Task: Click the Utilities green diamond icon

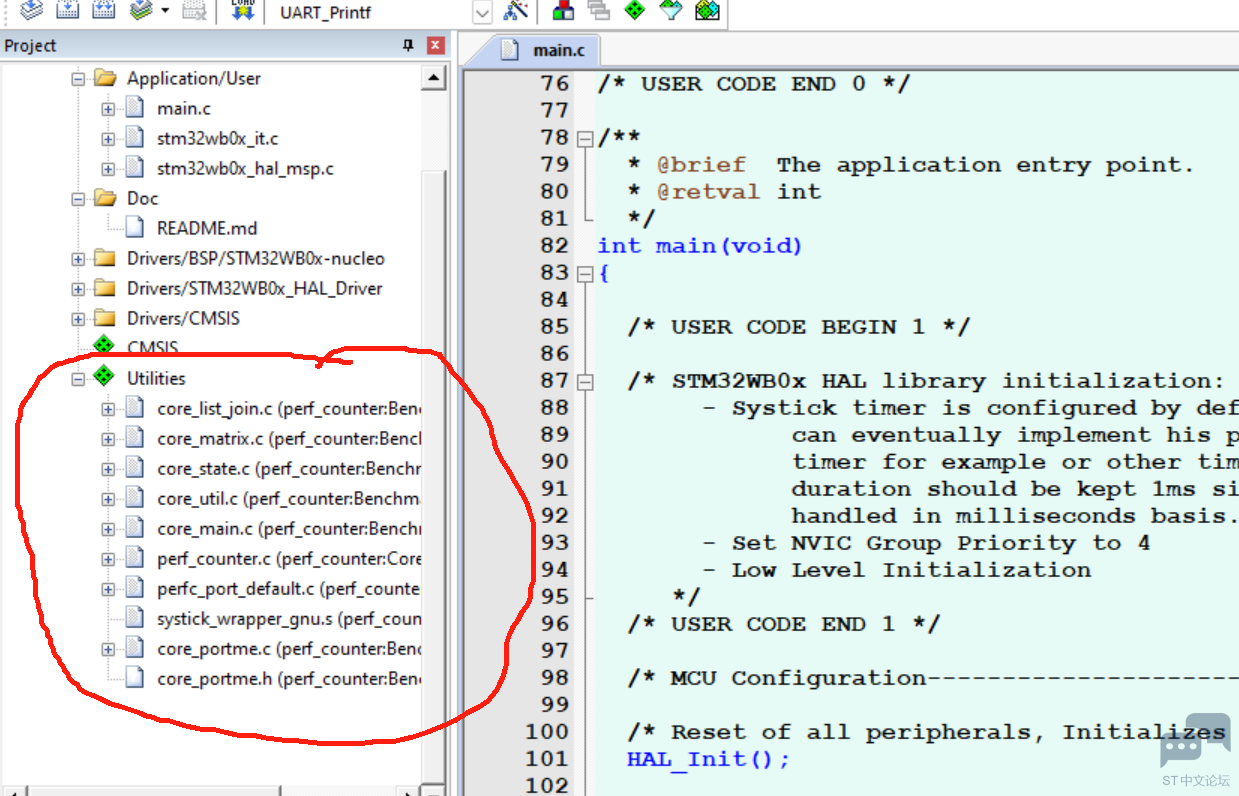Action: pos(104,378)
